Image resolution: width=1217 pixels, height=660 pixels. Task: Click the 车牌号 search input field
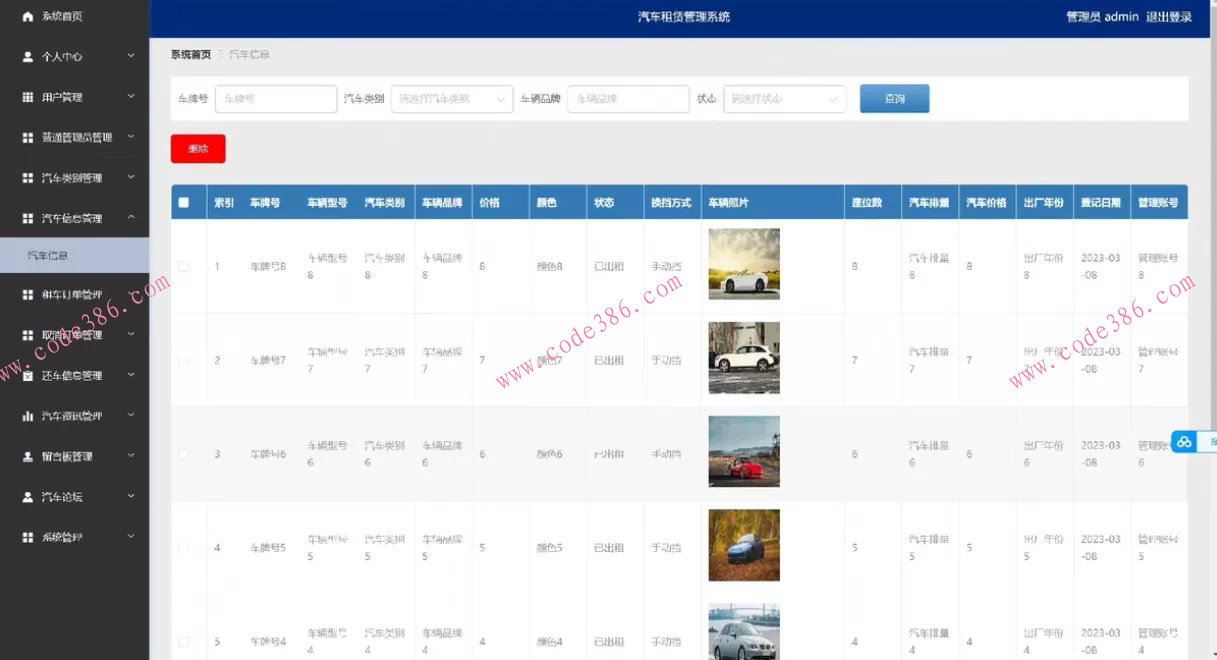[x=276, y=99]
